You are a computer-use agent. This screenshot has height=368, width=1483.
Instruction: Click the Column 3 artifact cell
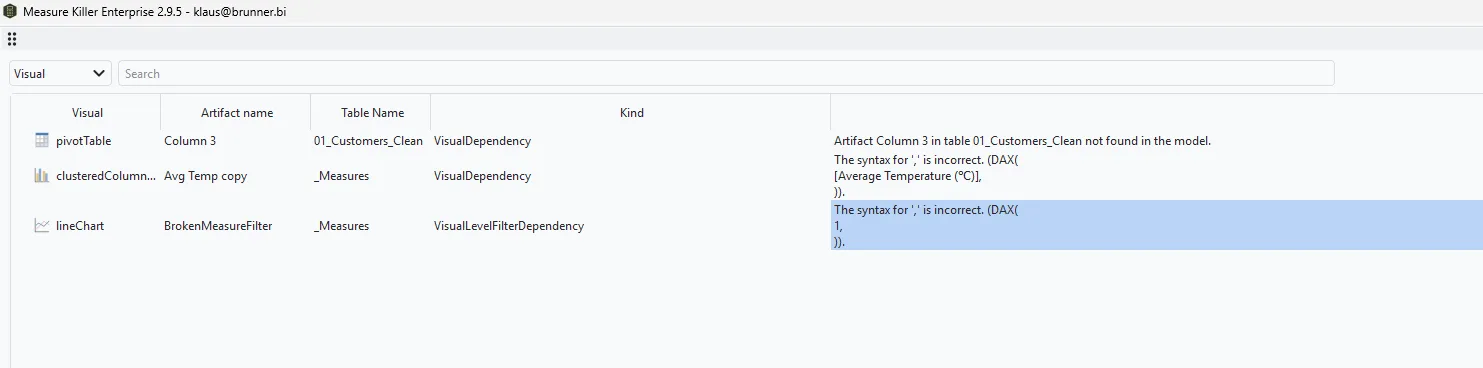190,141
